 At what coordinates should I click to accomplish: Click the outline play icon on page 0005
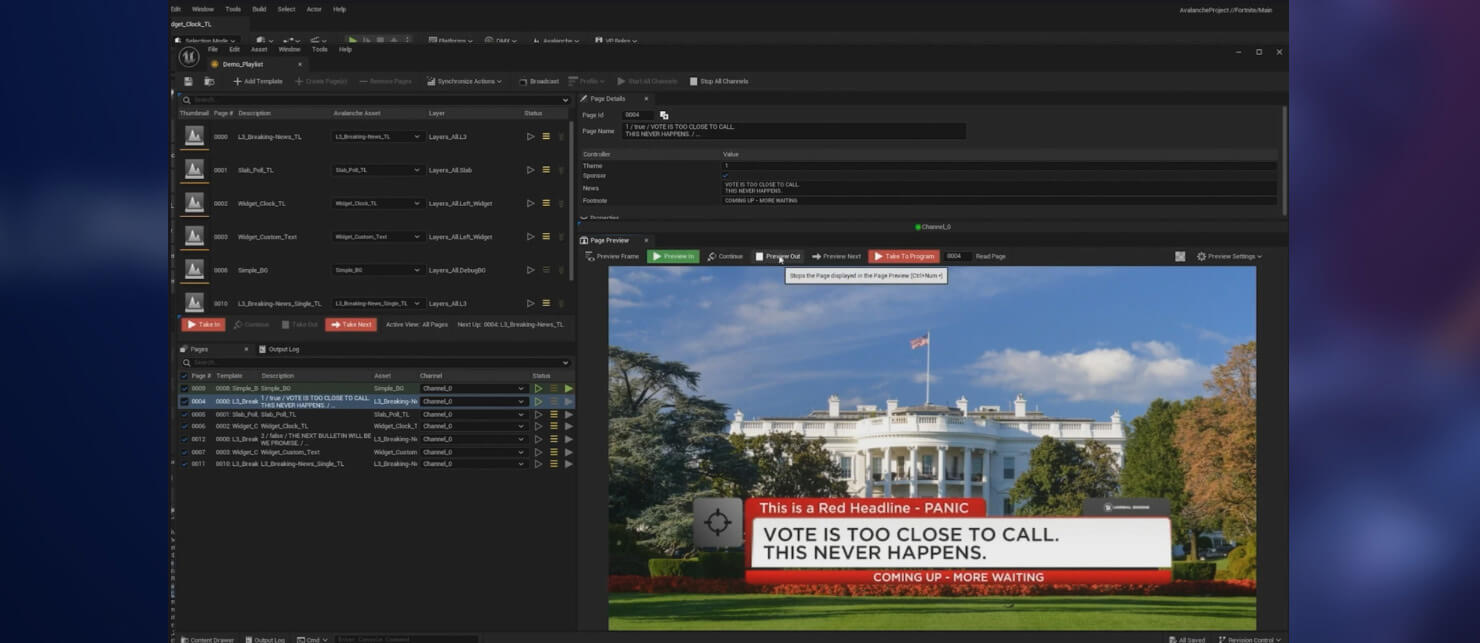coord(538,414)
